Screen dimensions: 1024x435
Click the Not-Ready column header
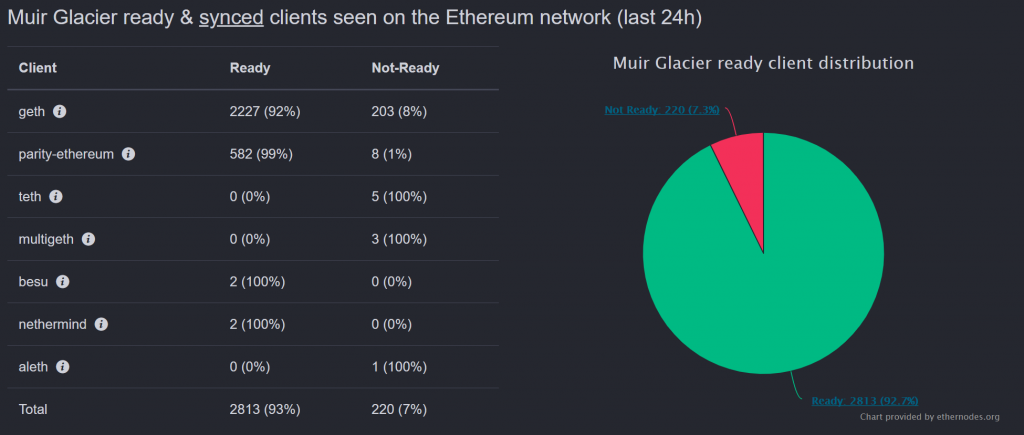pos(405,68)
